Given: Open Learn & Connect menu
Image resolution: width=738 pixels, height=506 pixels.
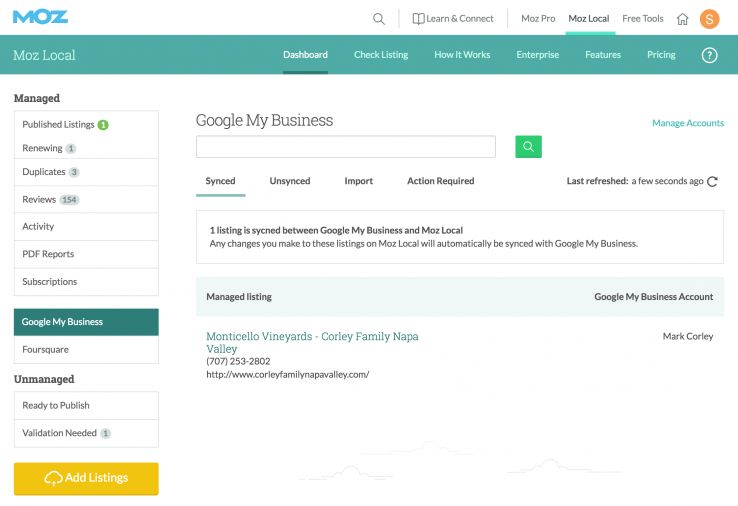Looking at the screenshot, I should click(453, 18).
